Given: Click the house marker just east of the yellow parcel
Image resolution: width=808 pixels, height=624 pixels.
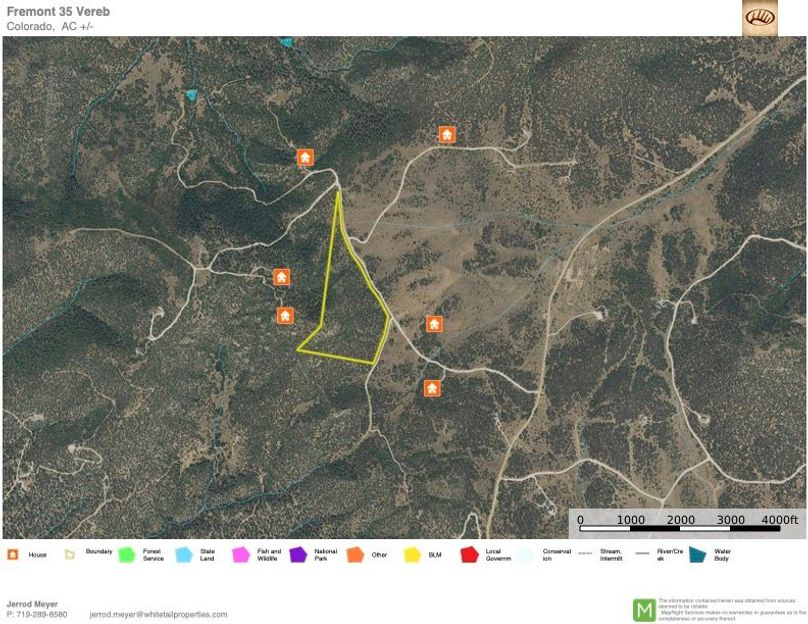Looking at the screenshot, I should (x=434, y=324).
